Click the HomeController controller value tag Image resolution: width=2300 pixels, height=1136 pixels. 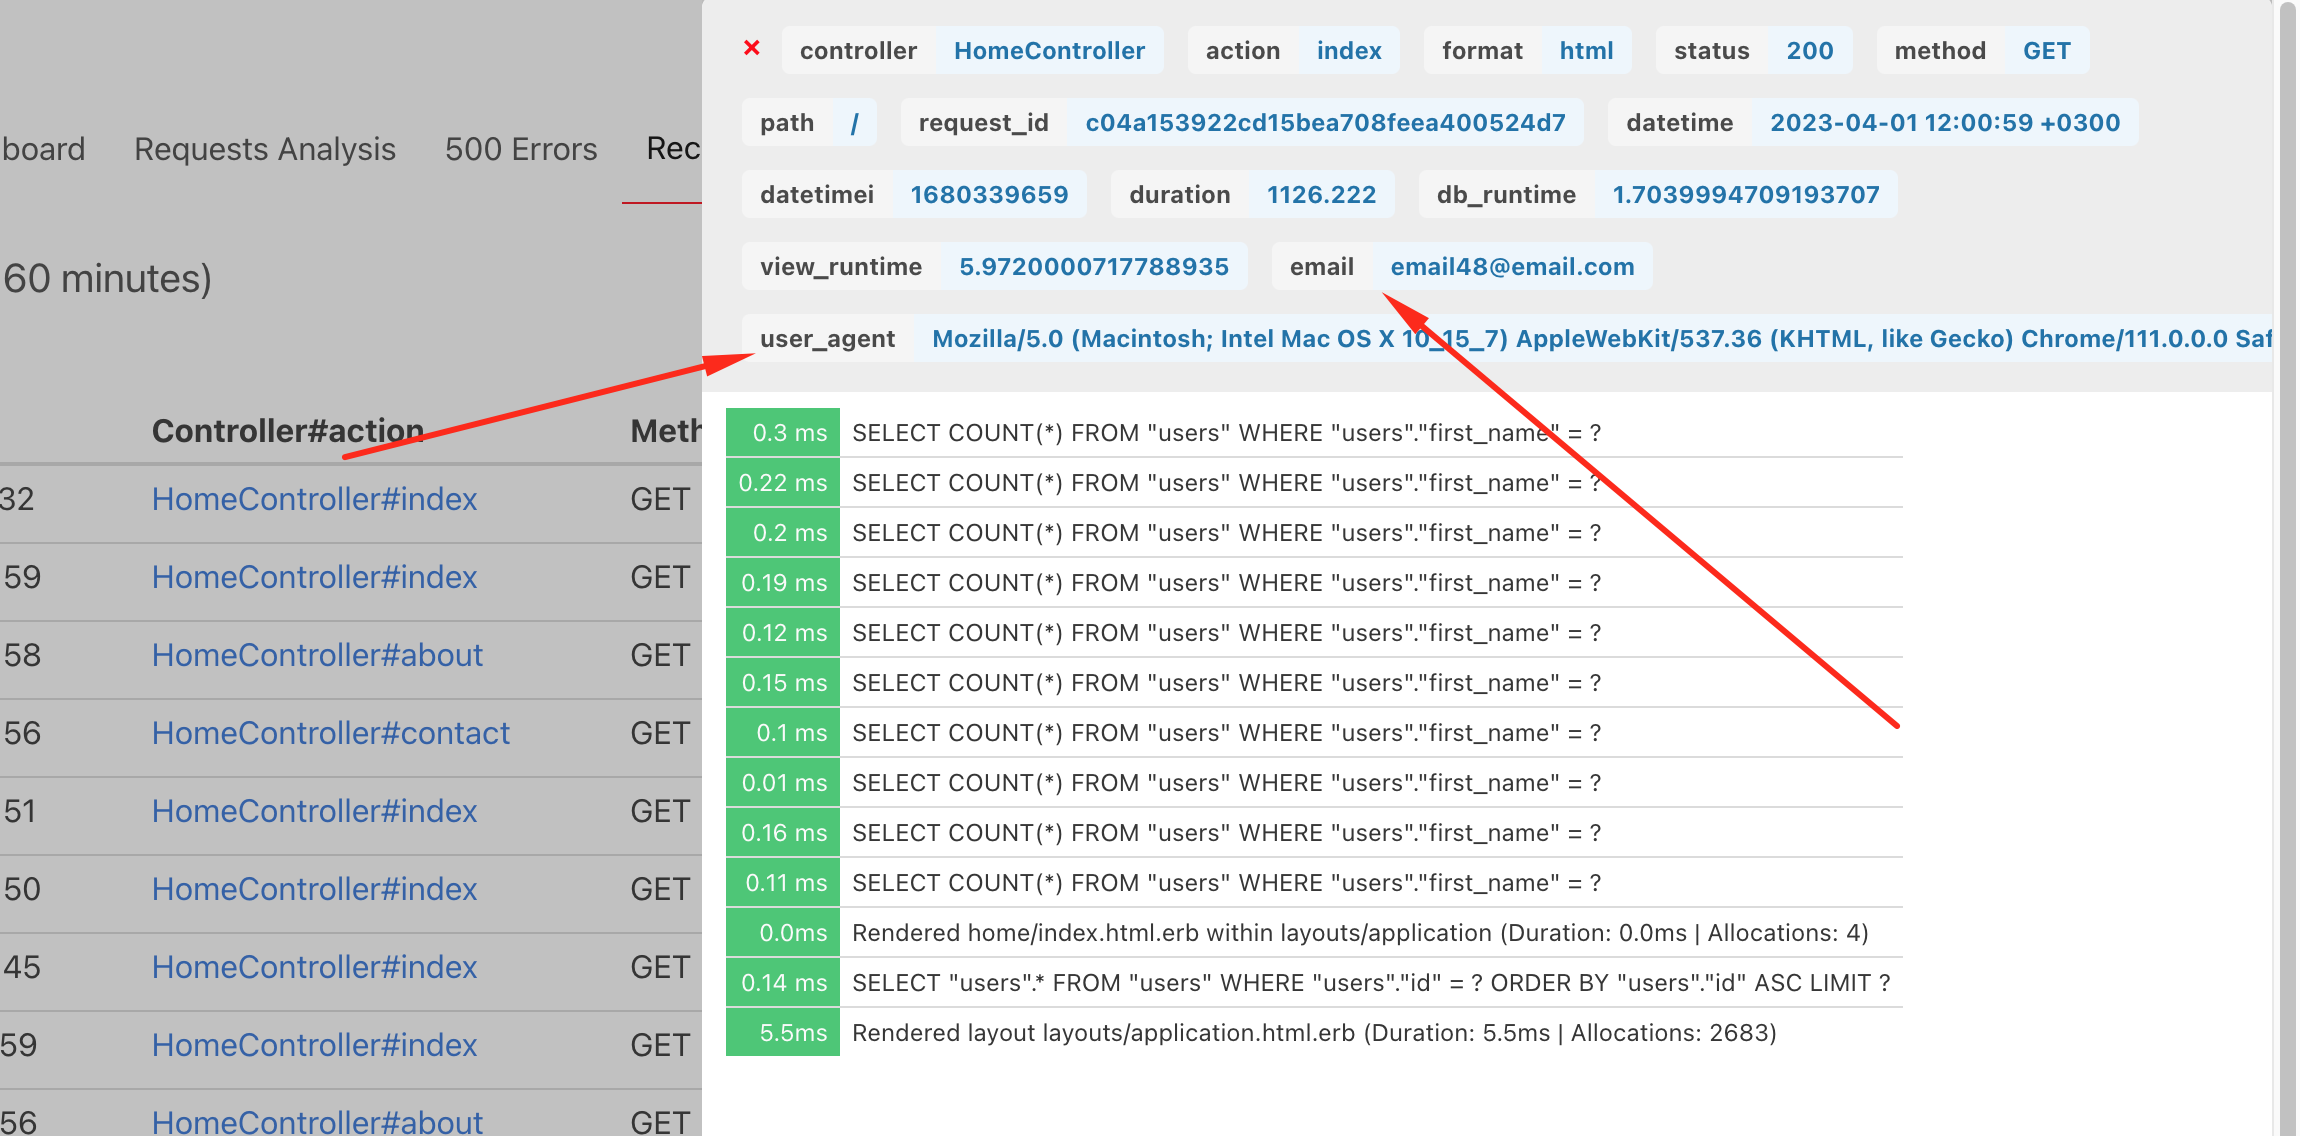click(x=1048, y=51)
